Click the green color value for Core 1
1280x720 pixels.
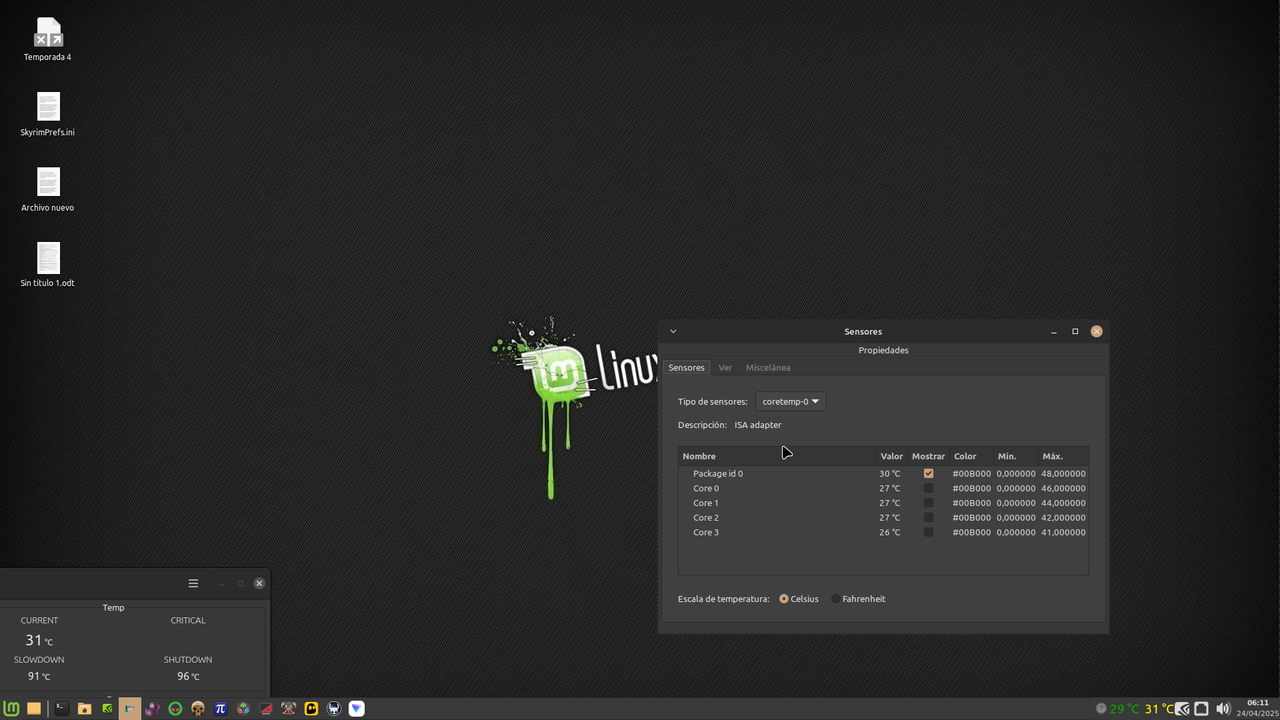tap(970, 503)
